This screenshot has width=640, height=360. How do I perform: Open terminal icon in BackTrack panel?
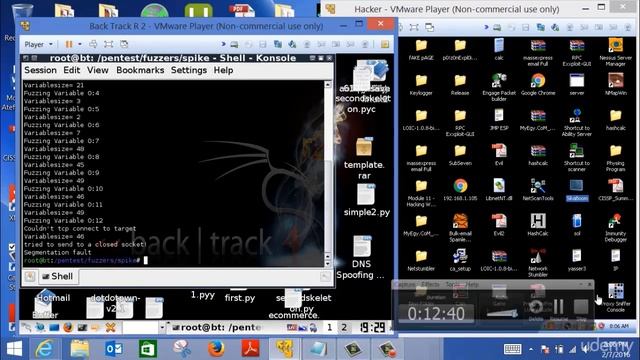82,327
